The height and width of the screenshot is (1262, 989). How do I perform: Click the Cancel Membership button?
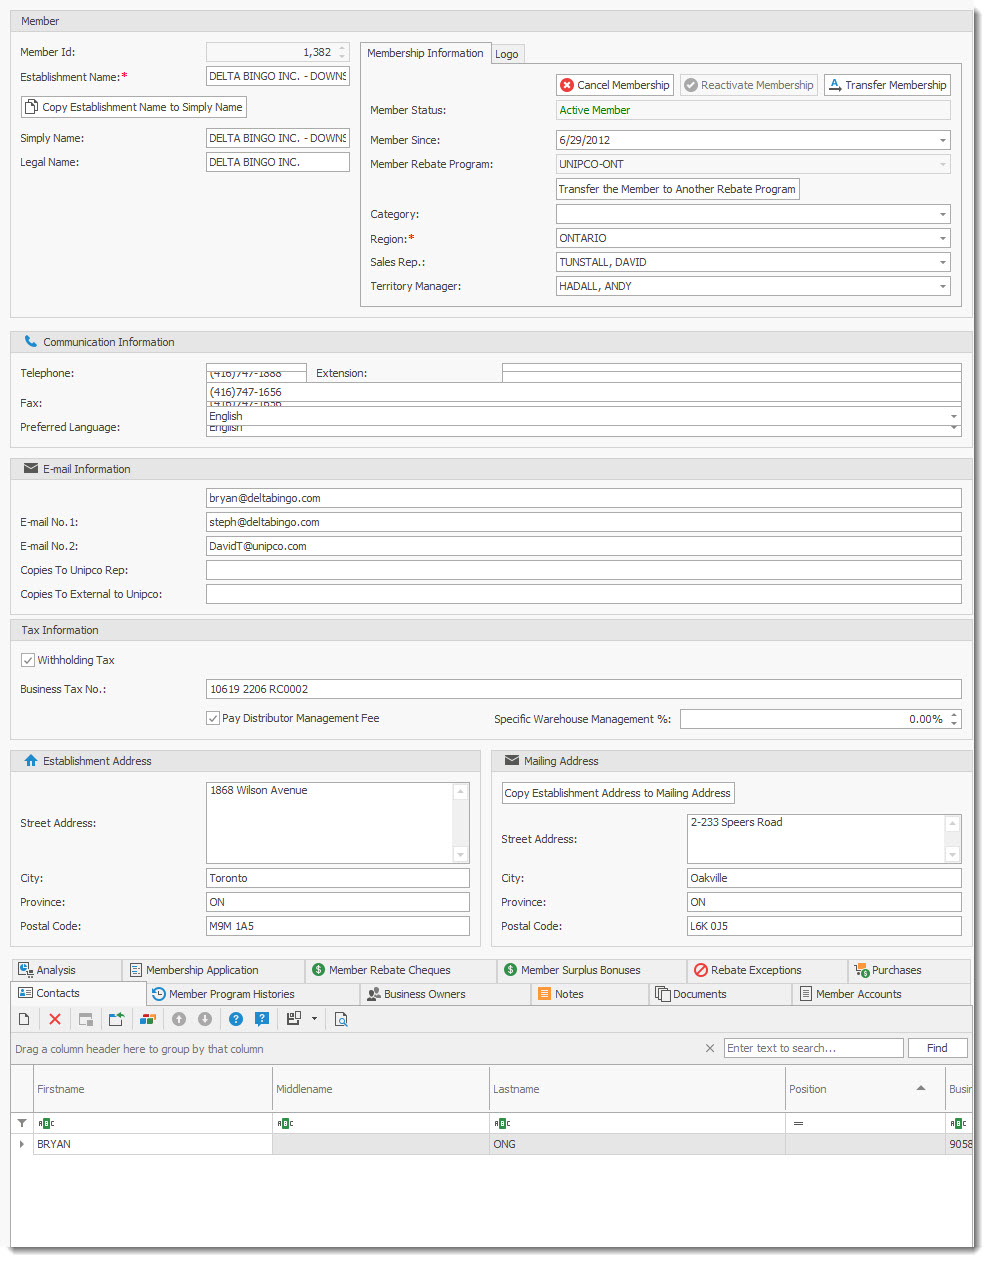(x=614, y=85)
